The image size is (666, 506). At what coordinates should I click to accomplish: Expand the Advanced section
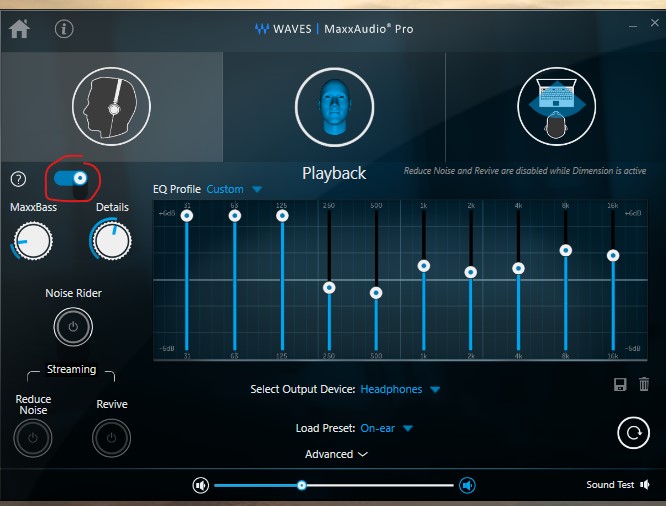[x=336, y=454]
